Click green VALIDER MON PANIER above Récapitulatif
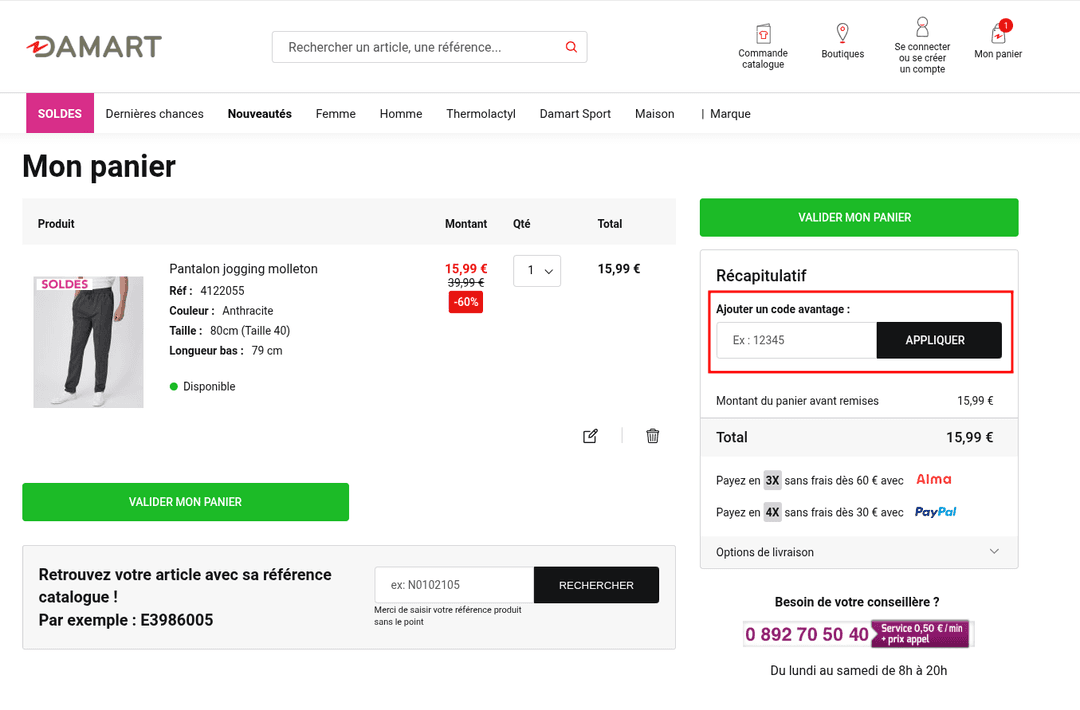 pos(859,218)
